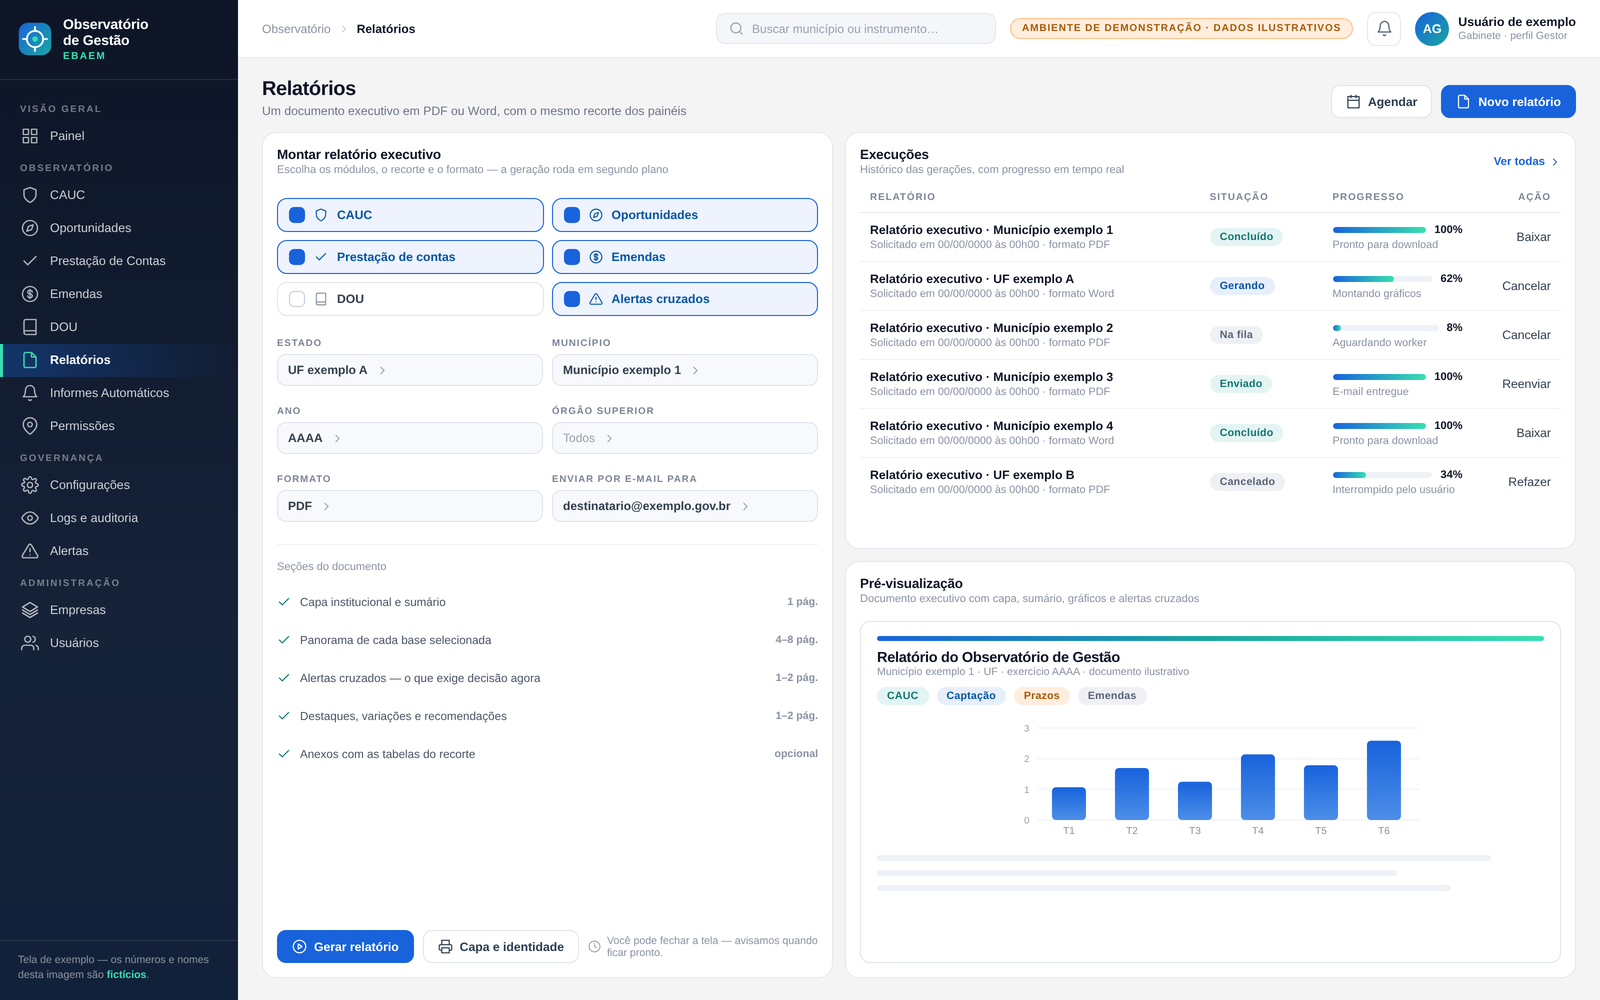Screen dimensions: 1600x1000
Task: Uncheck the CAUC module checkbox
Action: click(x=297, y=215)
